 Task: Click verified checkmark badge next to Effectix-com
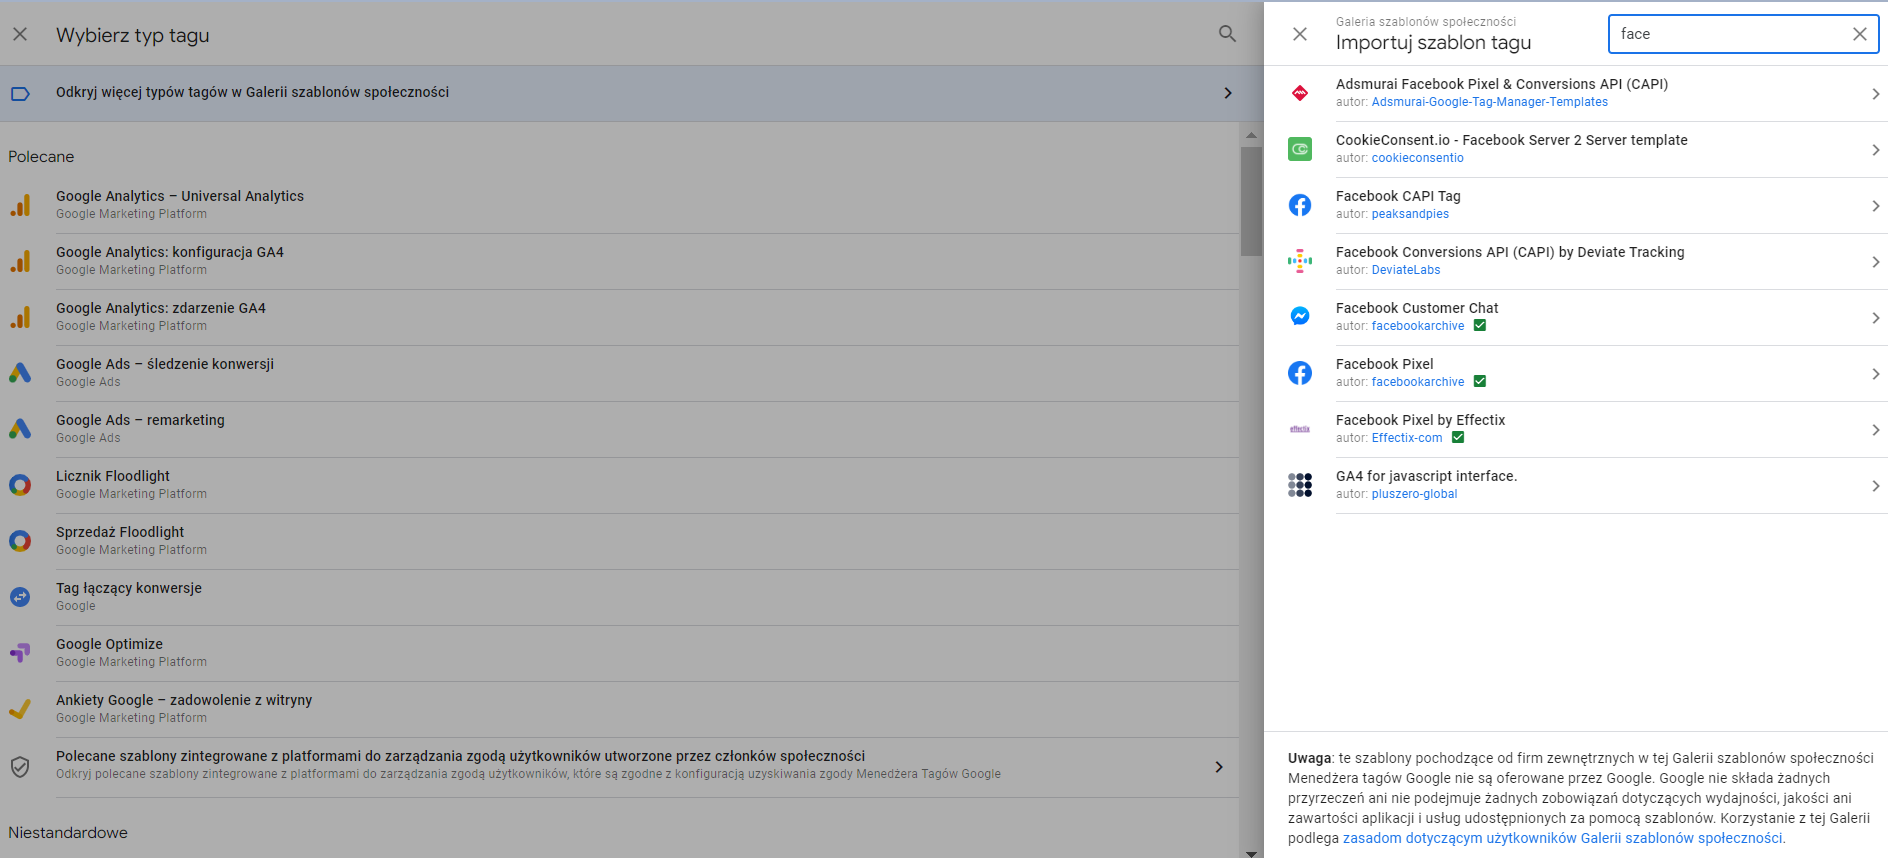(x=1458, y=438)
